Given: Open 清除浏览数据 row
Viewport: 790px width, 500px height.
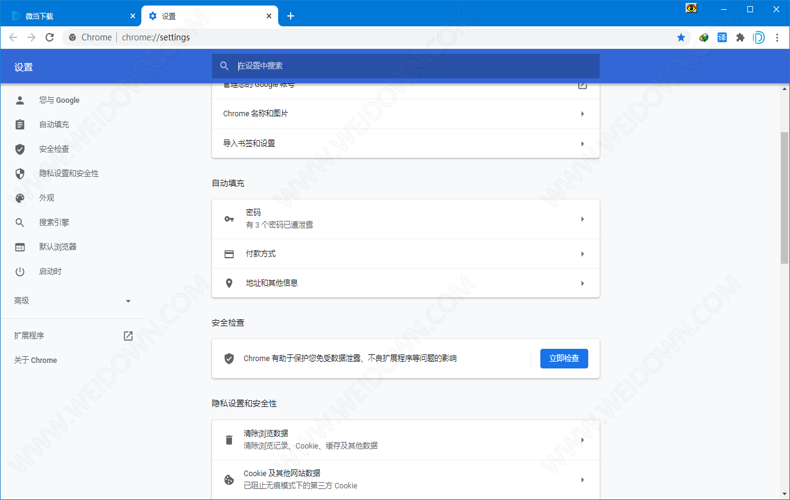Looking at the screenshot, I should click(x=405, y=440).
